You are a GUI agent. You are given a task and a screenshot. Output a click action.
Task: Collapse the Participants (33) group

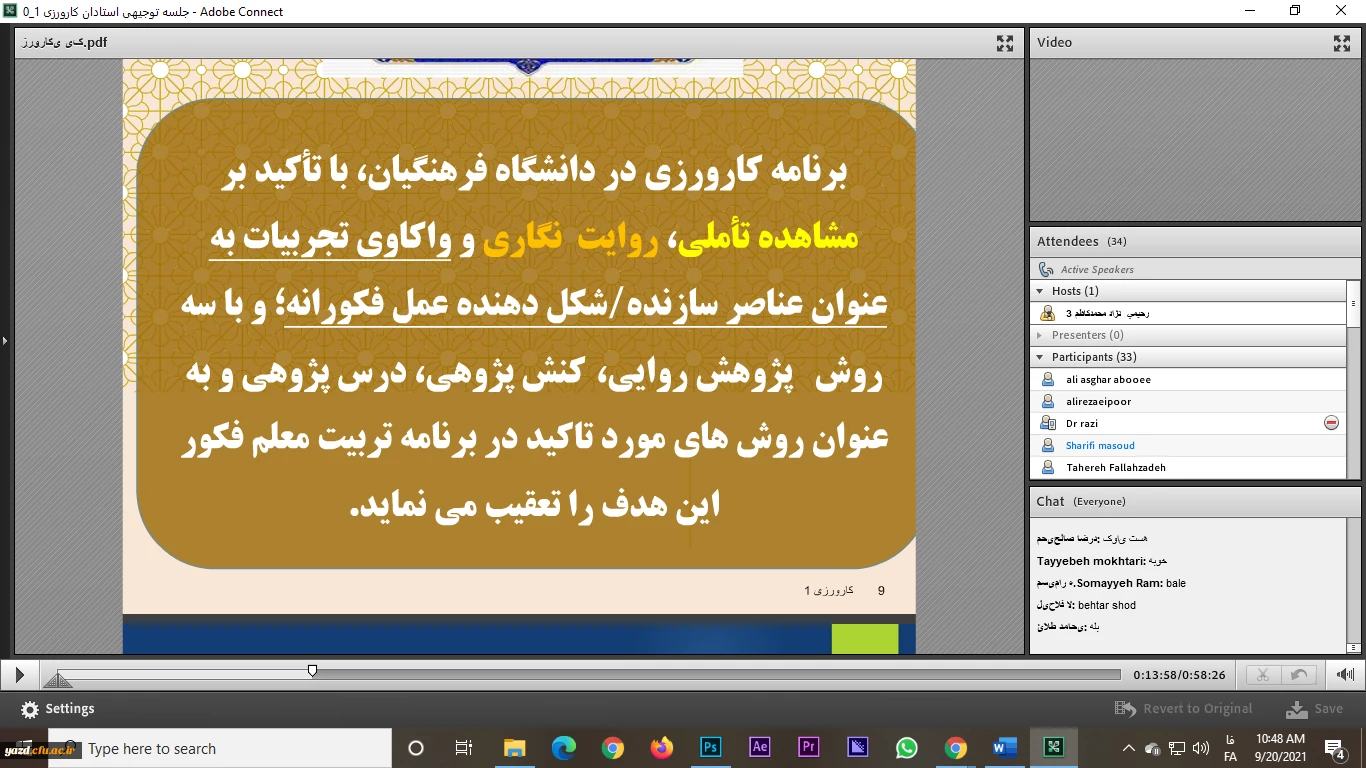tap(1040, 357)
